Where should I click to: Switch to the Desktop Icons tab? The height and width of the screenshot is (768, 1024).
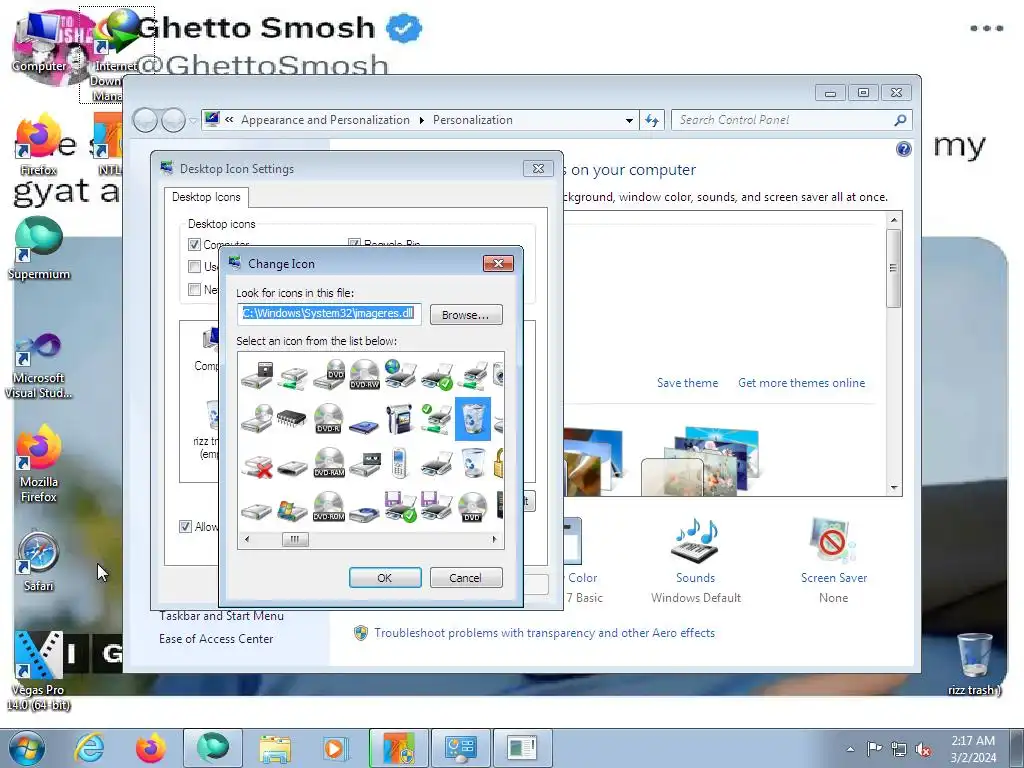[206, 197]
